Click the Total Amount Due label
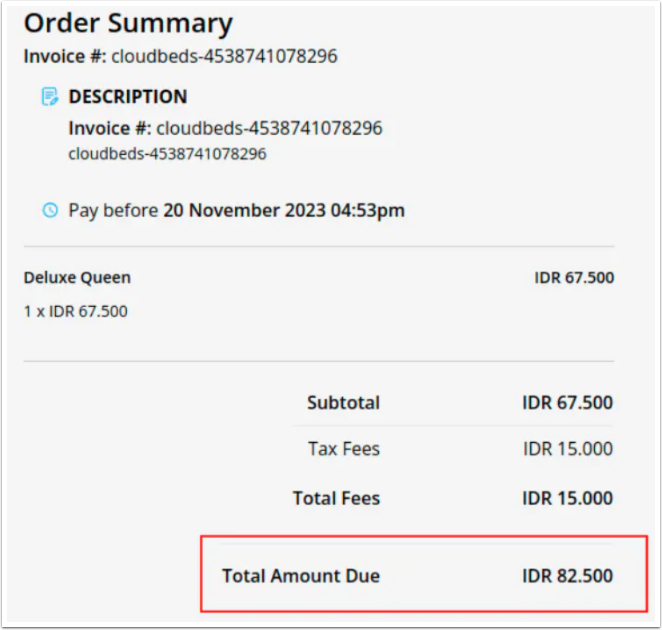The height and width of the screenshot is (630, 662). click(301, 576)
